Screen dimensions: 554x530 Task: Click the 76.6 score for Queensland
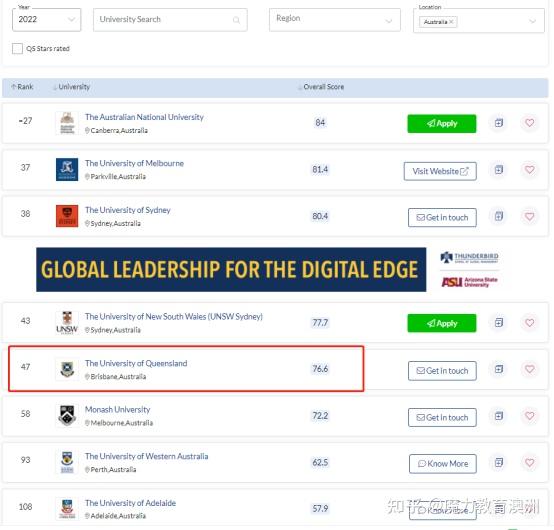coord(320,369)
